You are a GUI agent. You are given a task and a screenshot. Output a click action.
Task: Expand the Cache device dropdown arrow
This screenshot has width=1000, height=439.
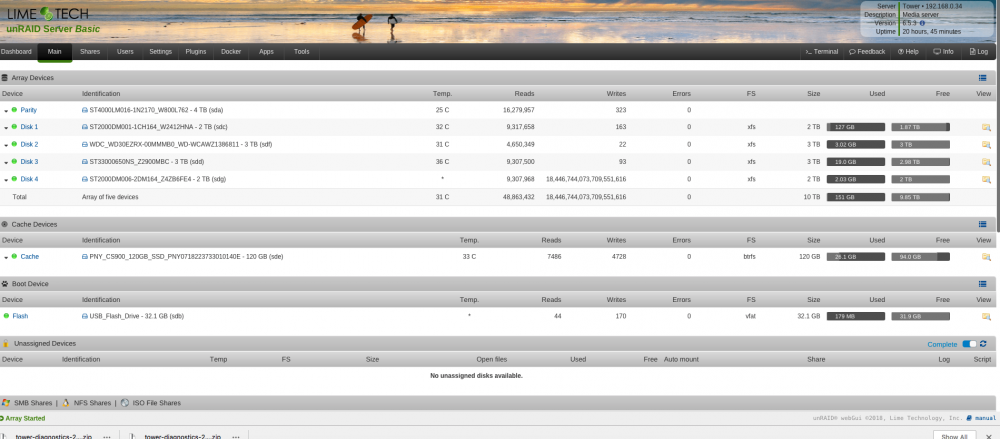pos(6,257)
